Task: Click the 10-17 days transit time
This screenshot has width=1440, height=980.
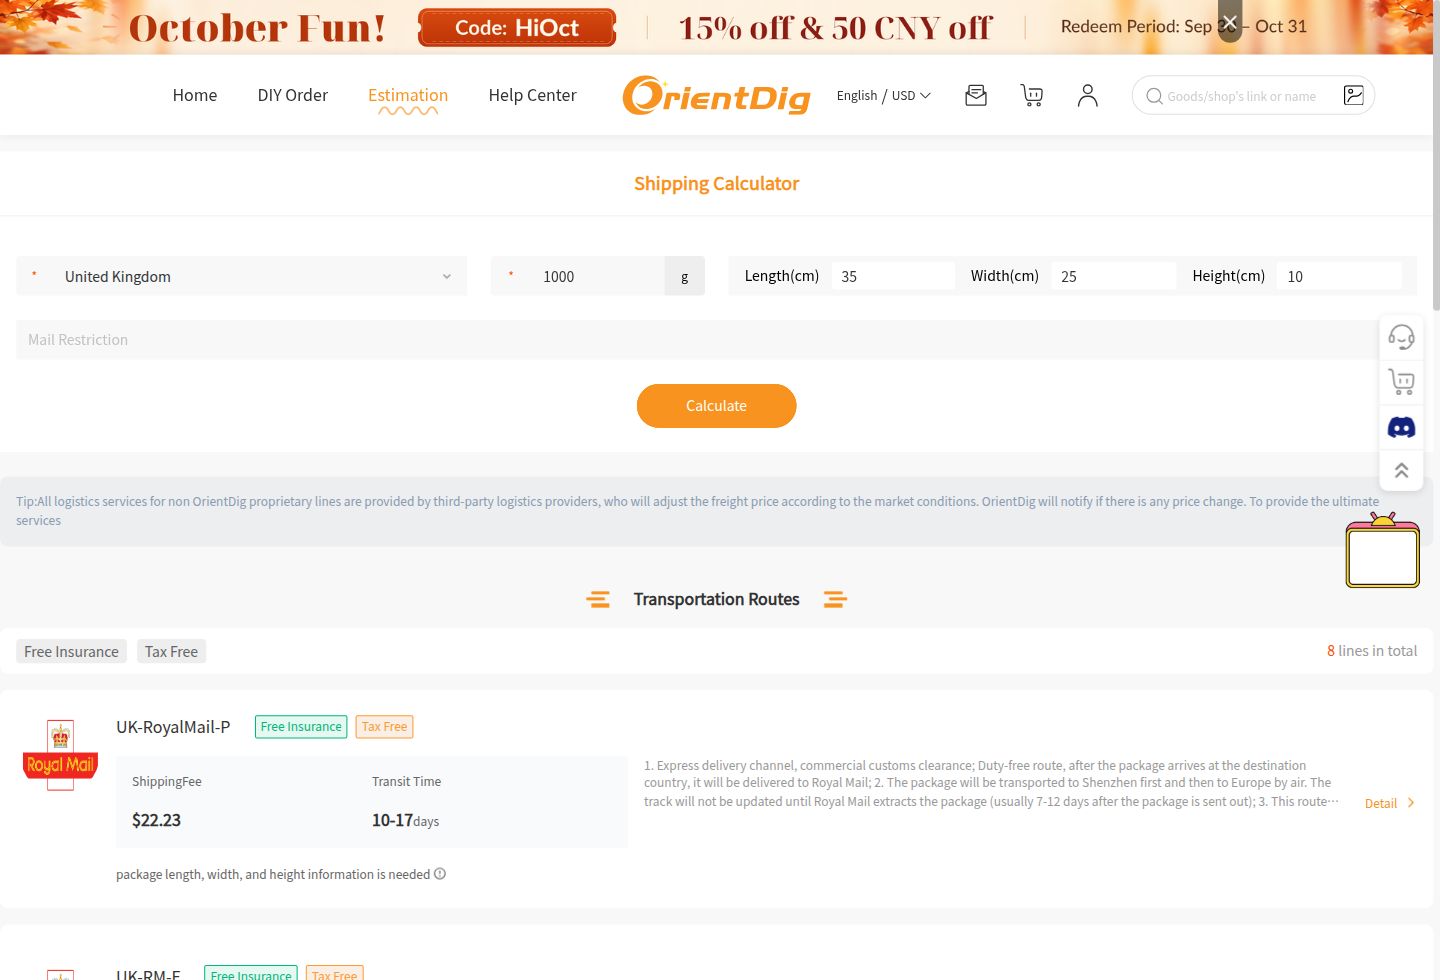Action: pos(405,820)
